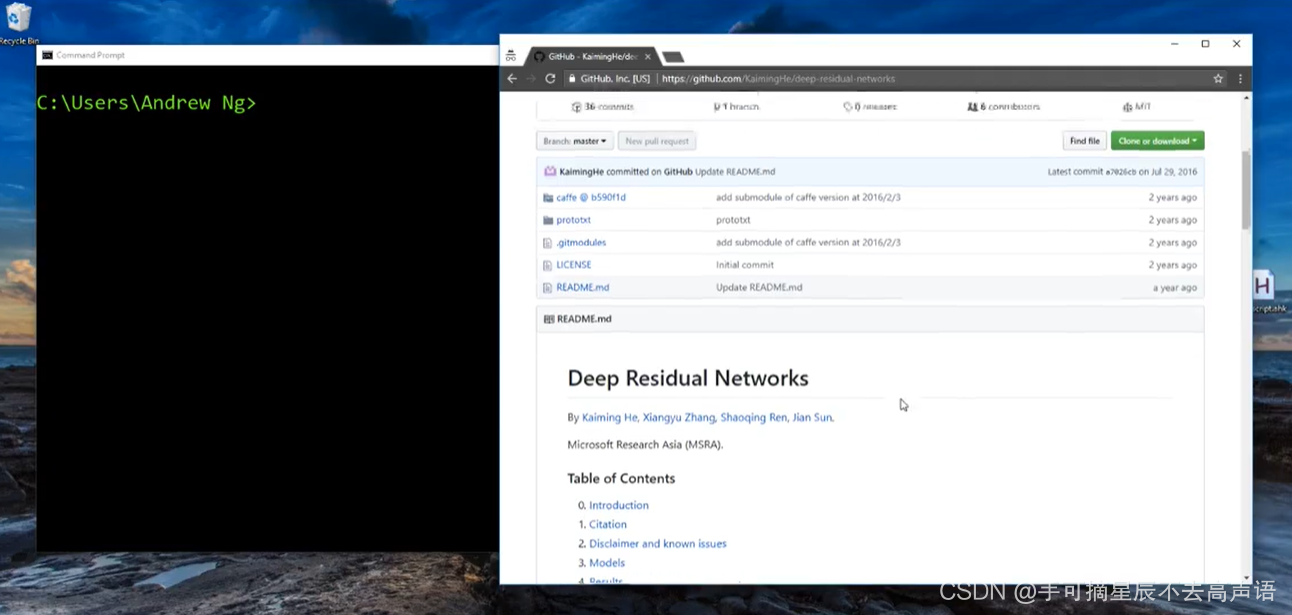The image size is (1292, 615).
Task: Open KaimingHe committer profile link
Action: click(581, 172)
